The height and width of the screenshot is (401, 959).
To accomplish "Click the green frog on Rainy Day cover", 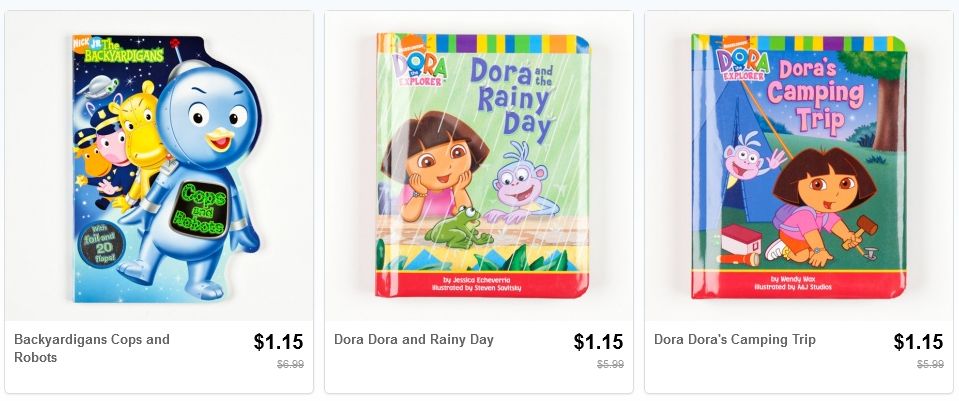I will click(450, 227).
